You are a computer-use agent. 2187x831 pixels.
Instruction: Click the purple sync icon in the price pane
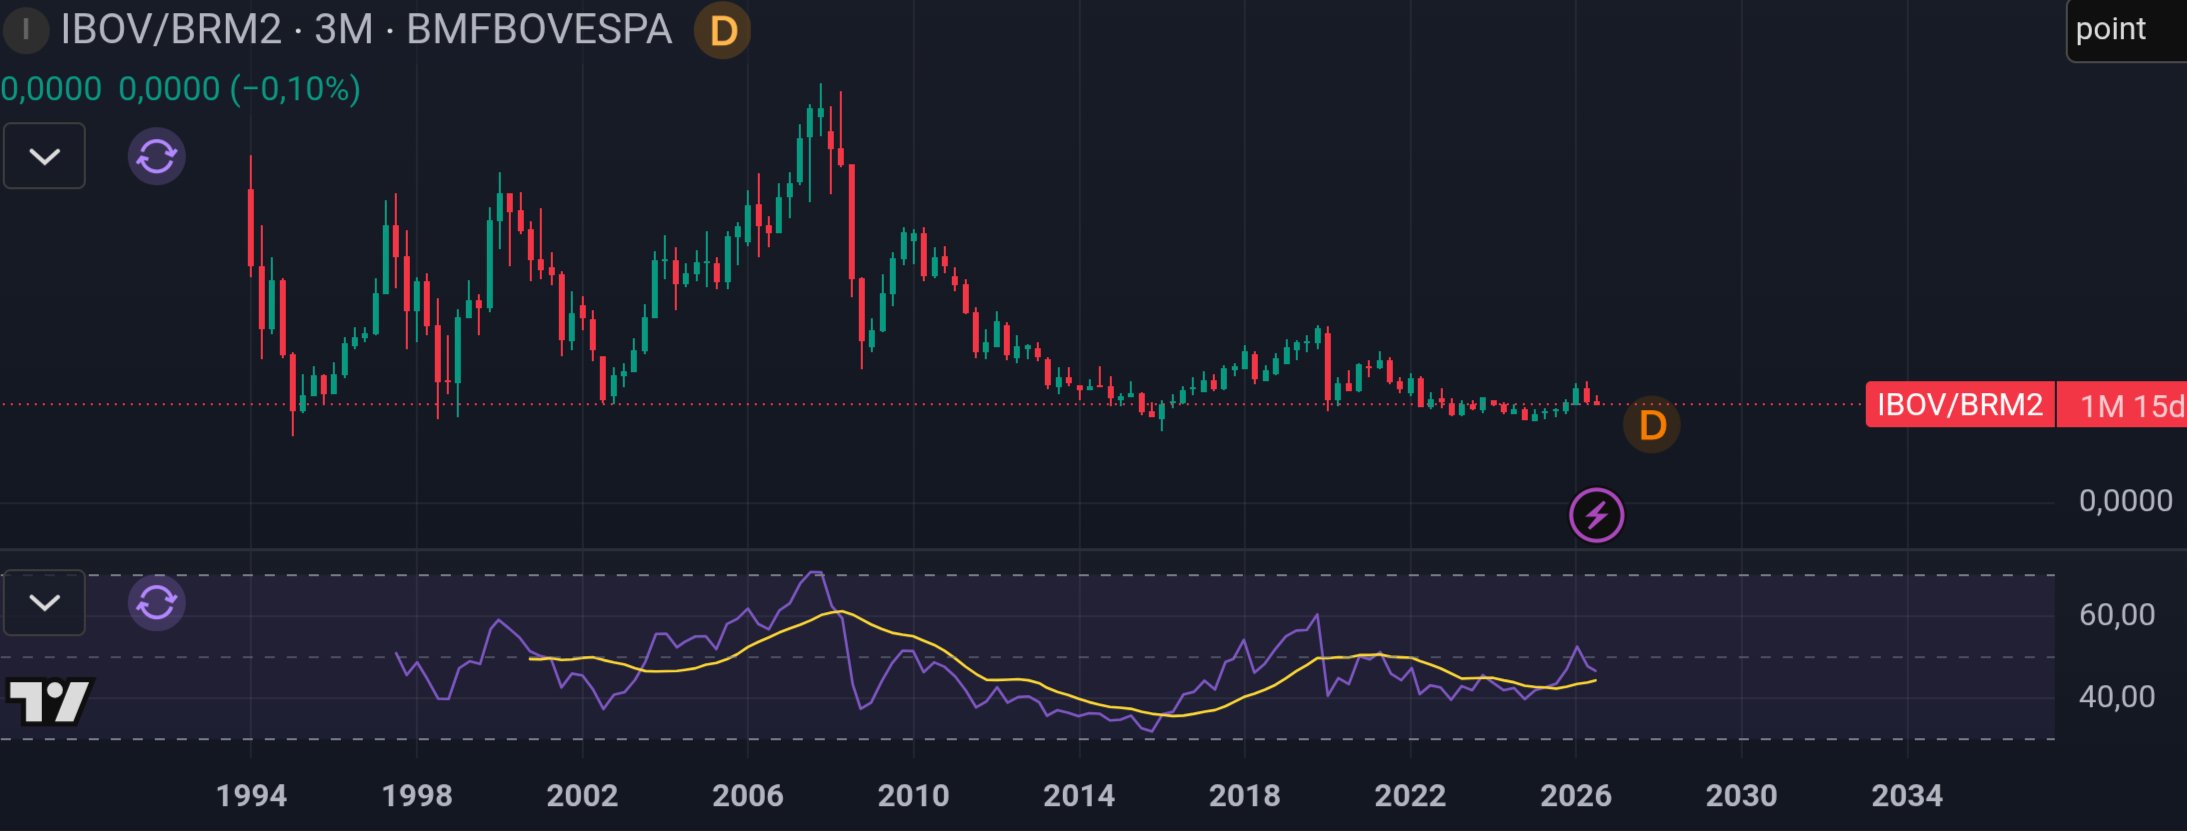(x=157, y=156)
